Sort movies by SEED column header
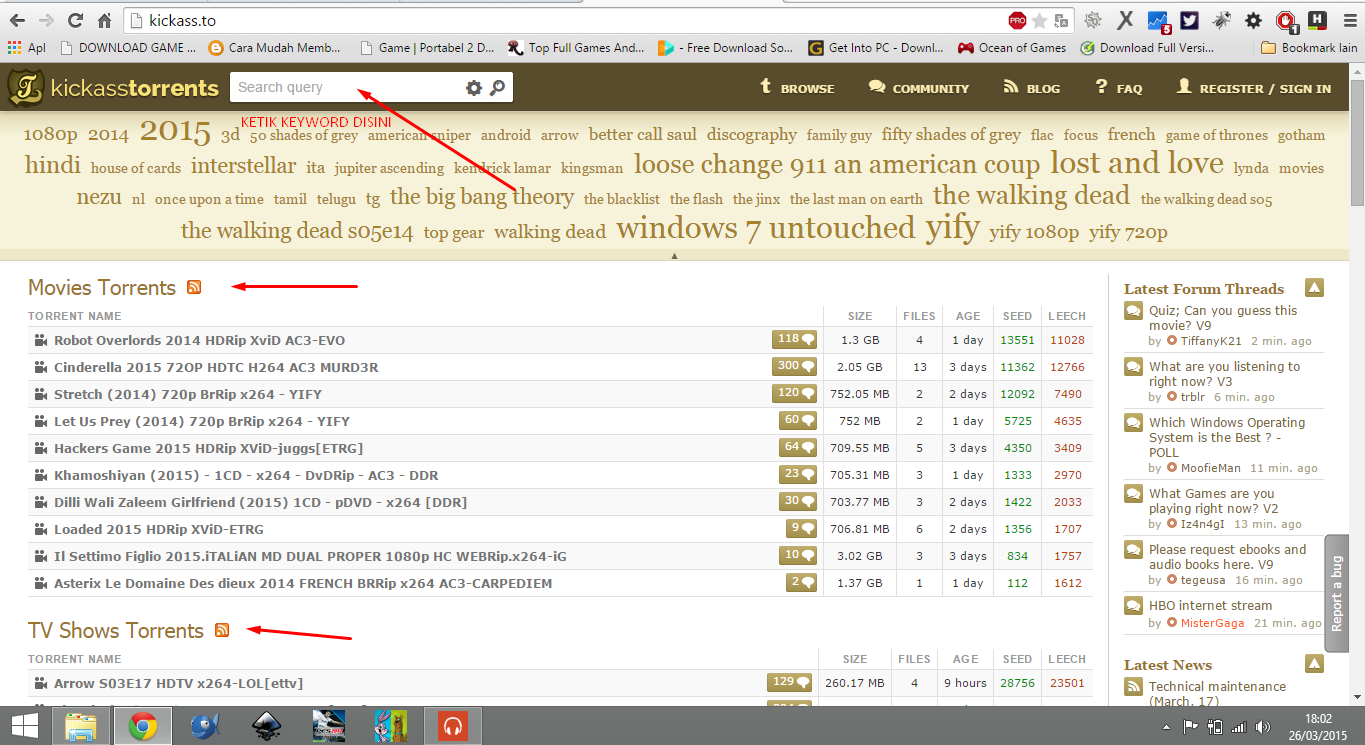1365x745 pixels. [1017, 316]
